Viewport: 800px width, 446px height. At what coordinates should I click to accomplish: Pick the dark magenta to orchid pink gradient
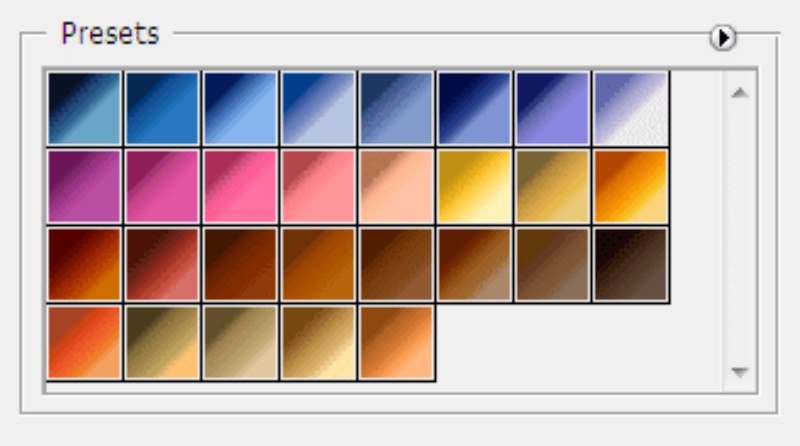(x=162, y=186)
